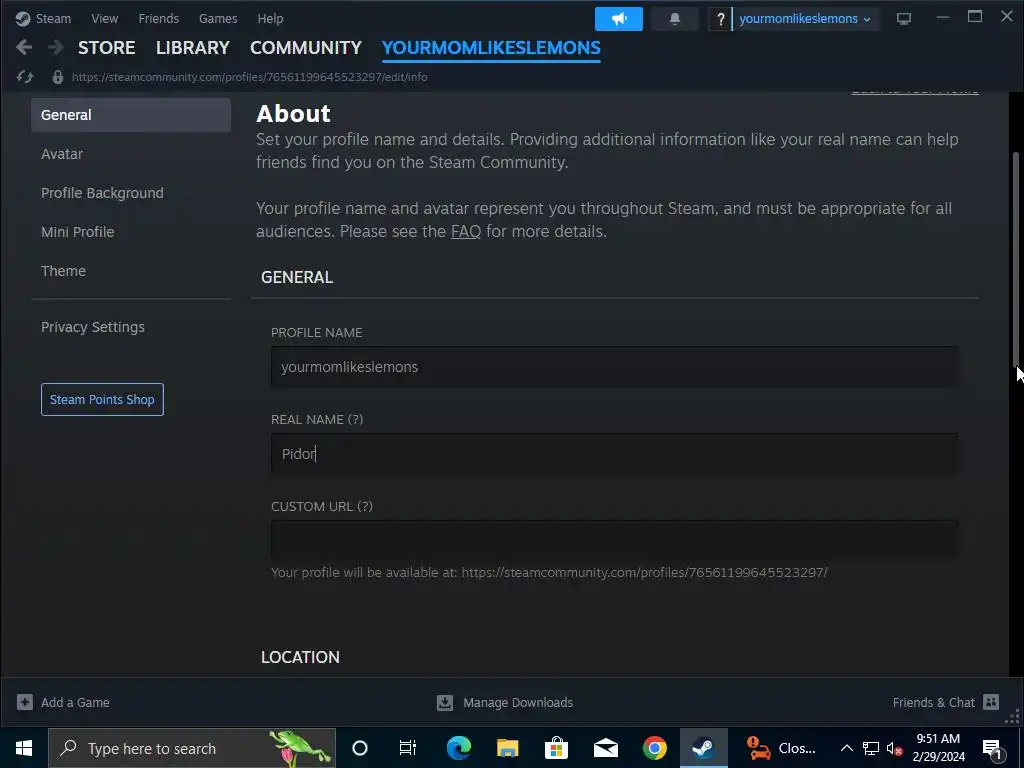Open the Friends & Chat grid icon
The image size is (1024, 768).
[x=991, y=702]
